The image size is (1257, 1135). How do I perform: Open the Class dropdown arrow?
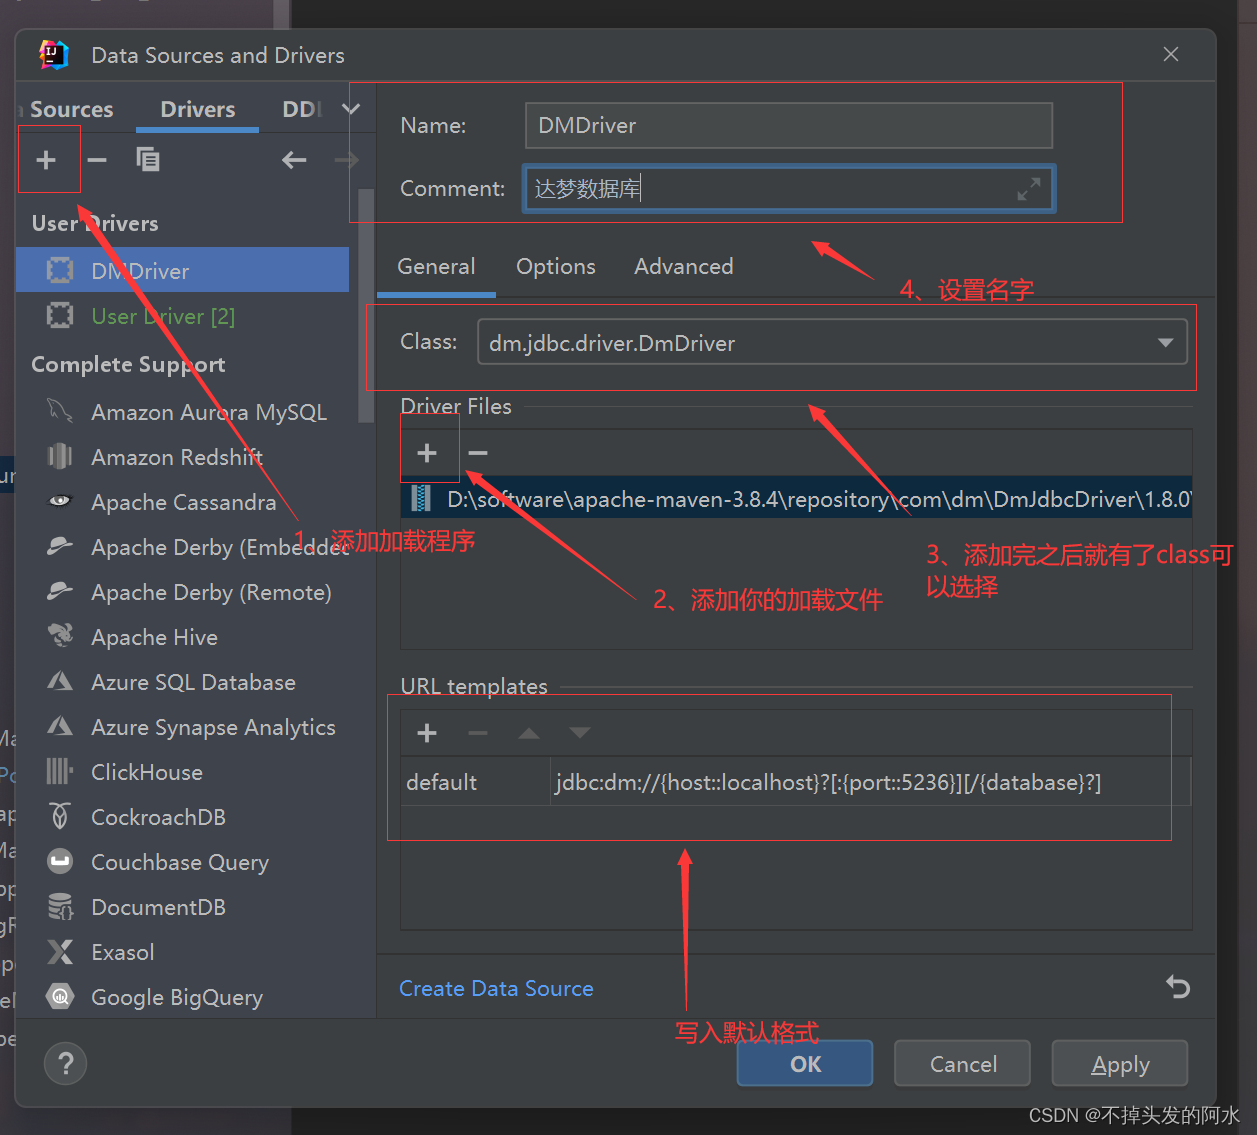1165,342
